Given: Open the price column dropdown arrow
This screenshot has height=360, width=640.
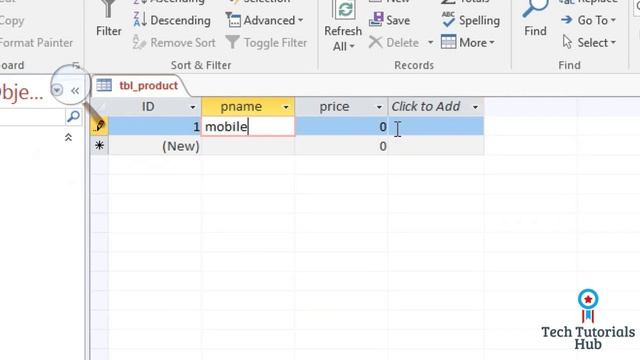Looking at the screenshot, I should click(x=379, y=107).
